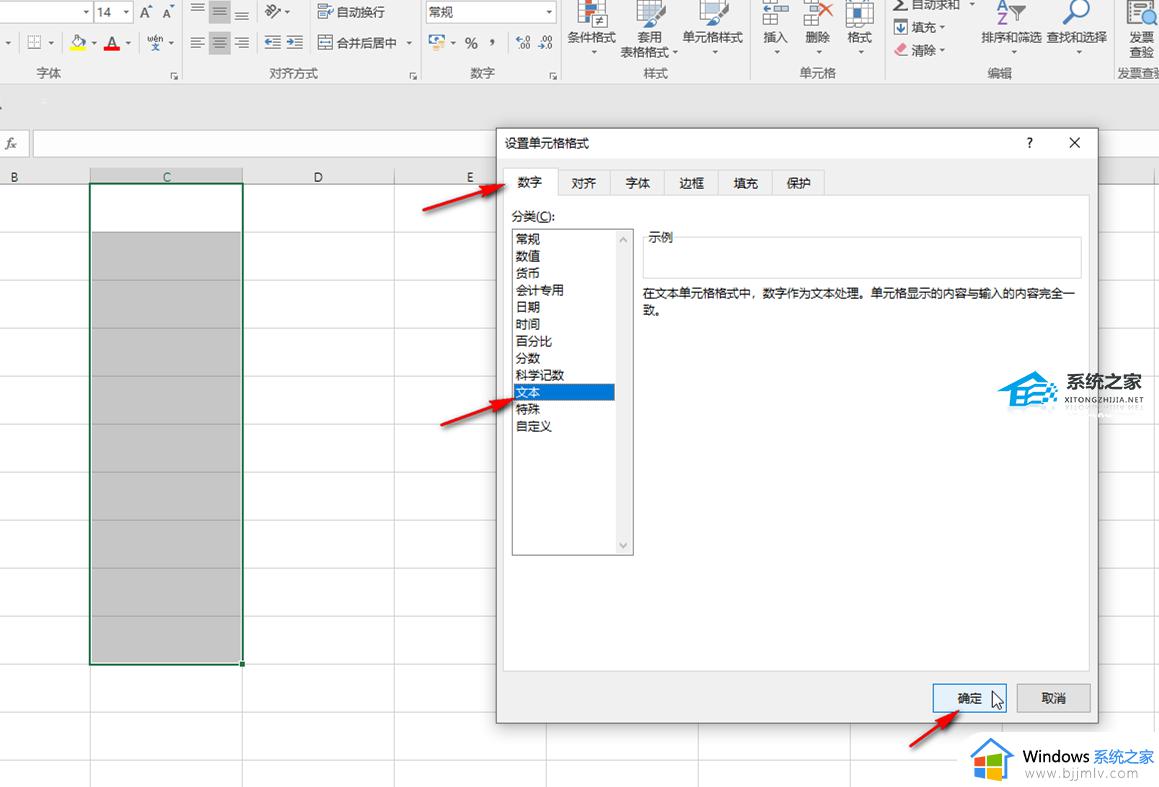Open 套用表格格式 table format menu

click(649, 30)
